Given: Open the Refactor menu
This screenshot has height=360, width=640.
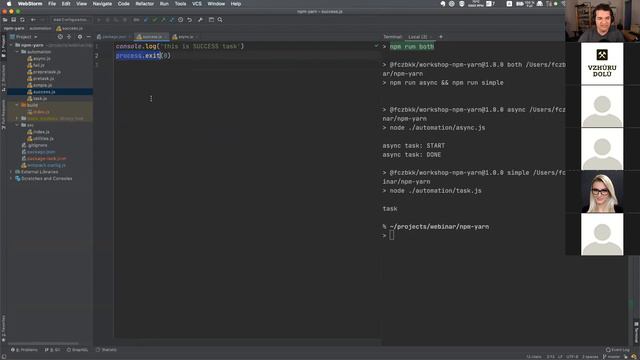Looking at the screenshot, I should tap(144, 4).
